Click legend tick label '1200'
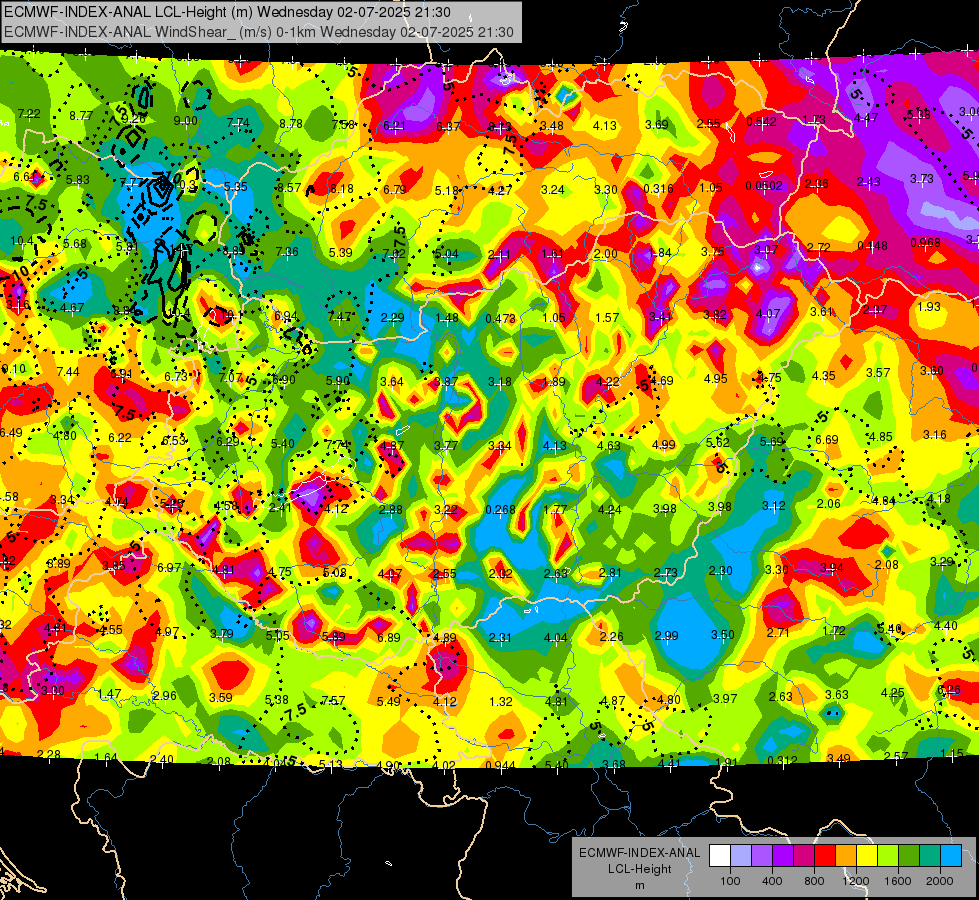 (x=855, y=881)
